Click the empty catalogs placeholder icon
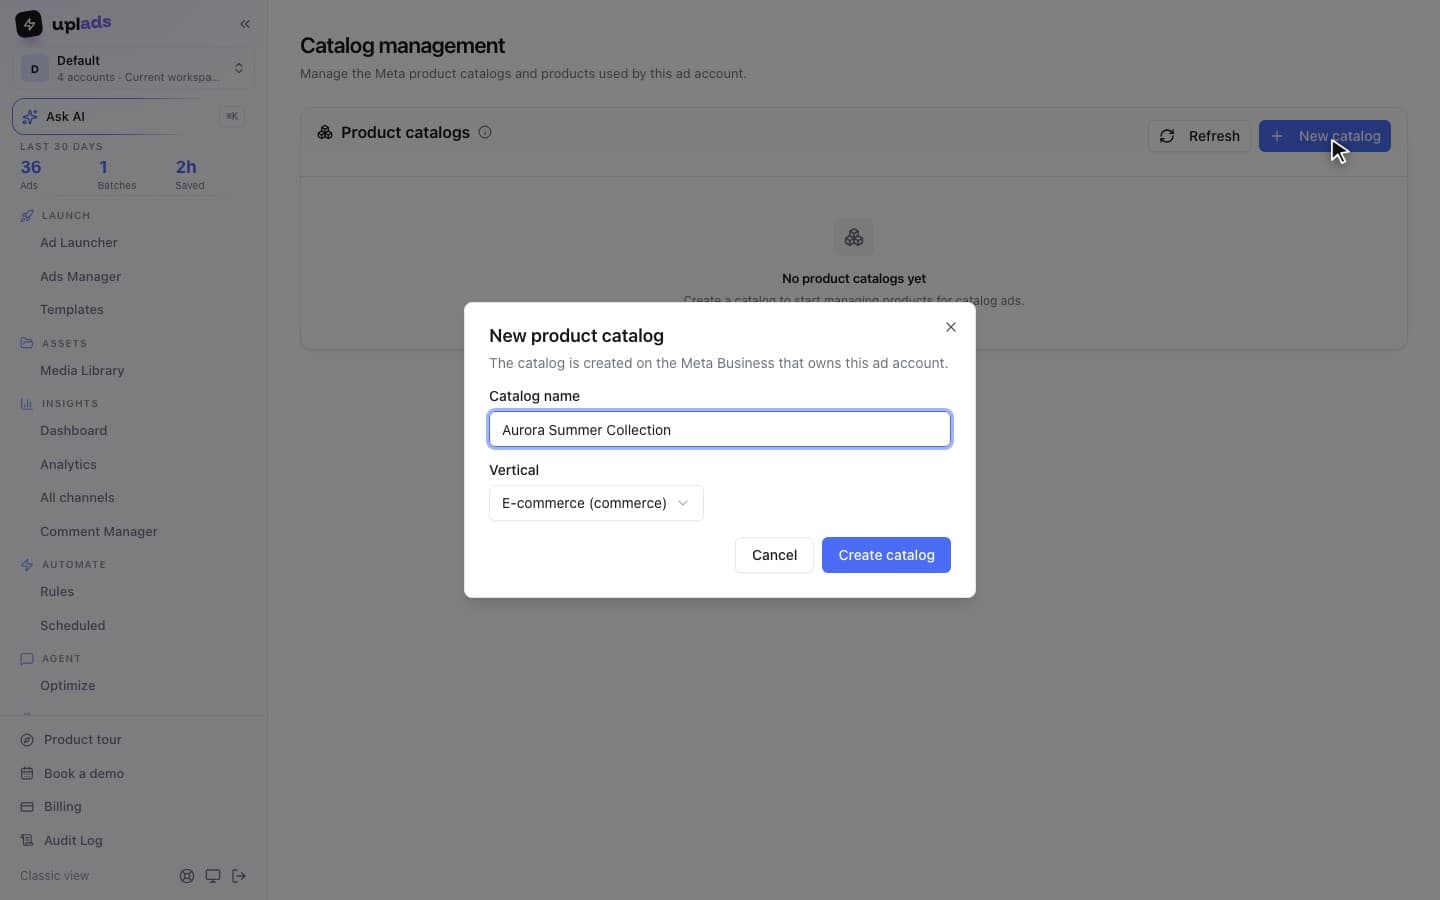The height and width of the screenshot is (900, 1440). pyautogui.click(x=854, y=237)
